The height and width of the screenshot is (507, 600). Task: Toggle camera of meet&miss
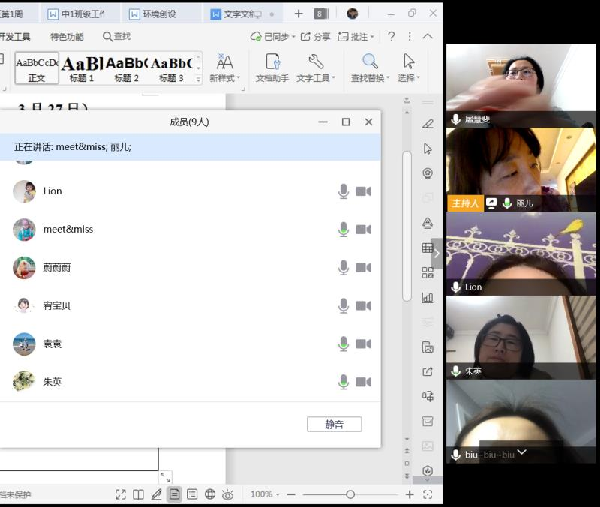click(363, 229)
